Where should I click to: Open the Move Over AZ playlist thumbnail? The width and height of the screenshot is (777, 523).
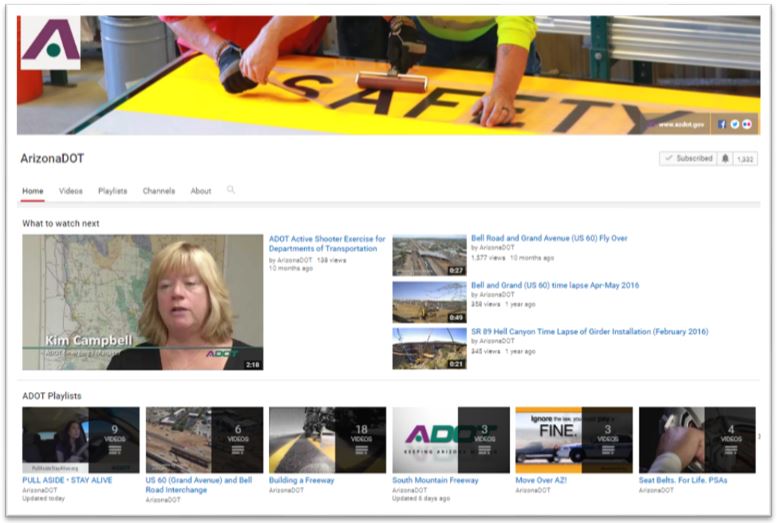574,440
